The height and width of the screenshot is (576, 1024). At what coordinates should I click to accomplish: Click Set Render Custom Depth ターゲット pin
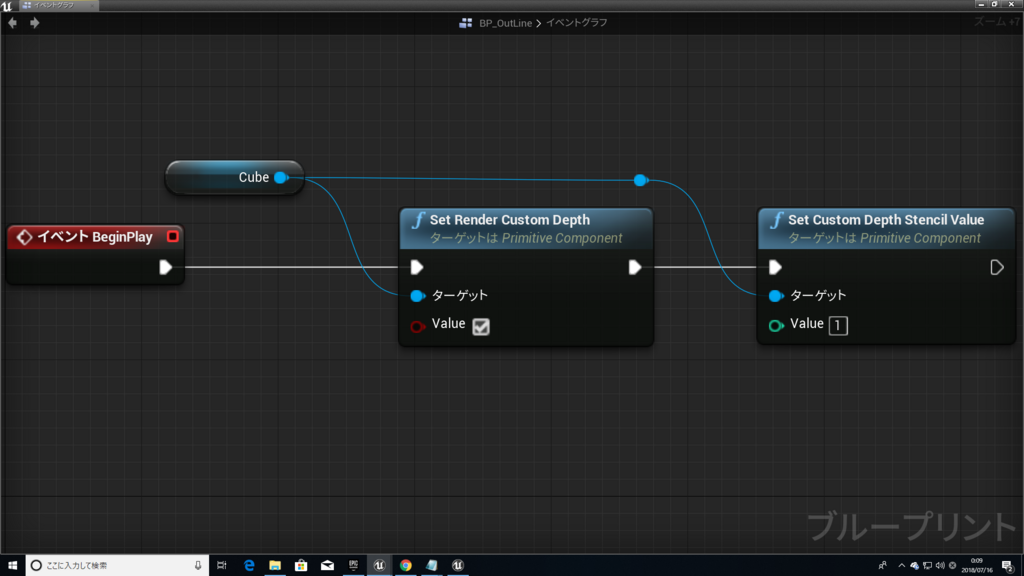(417, 296)
